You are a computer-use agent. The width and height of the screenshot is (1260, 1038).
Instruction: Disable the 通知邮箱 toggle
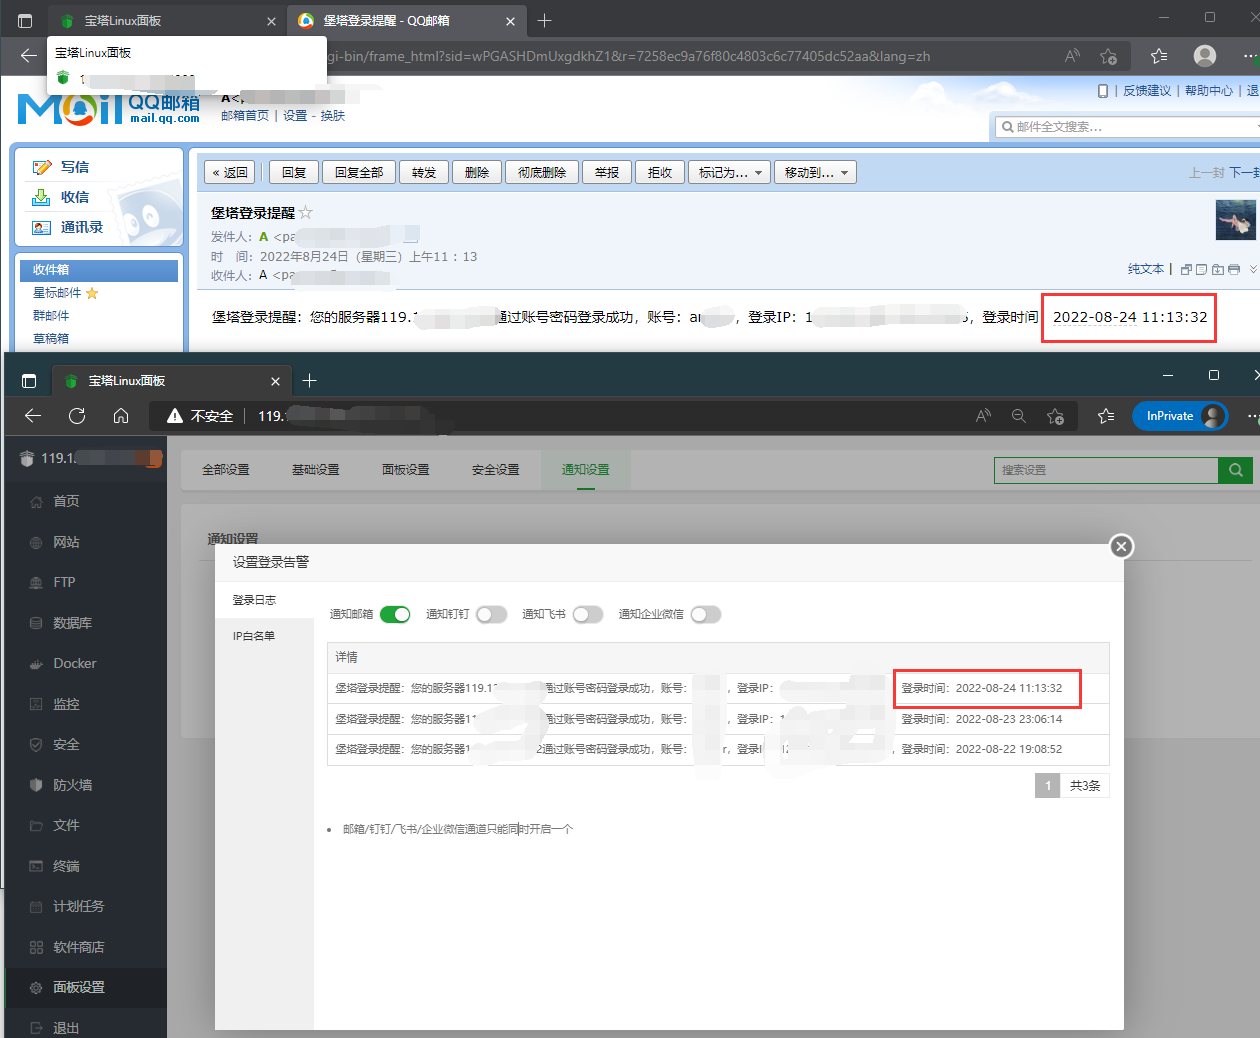coord(395,614)
